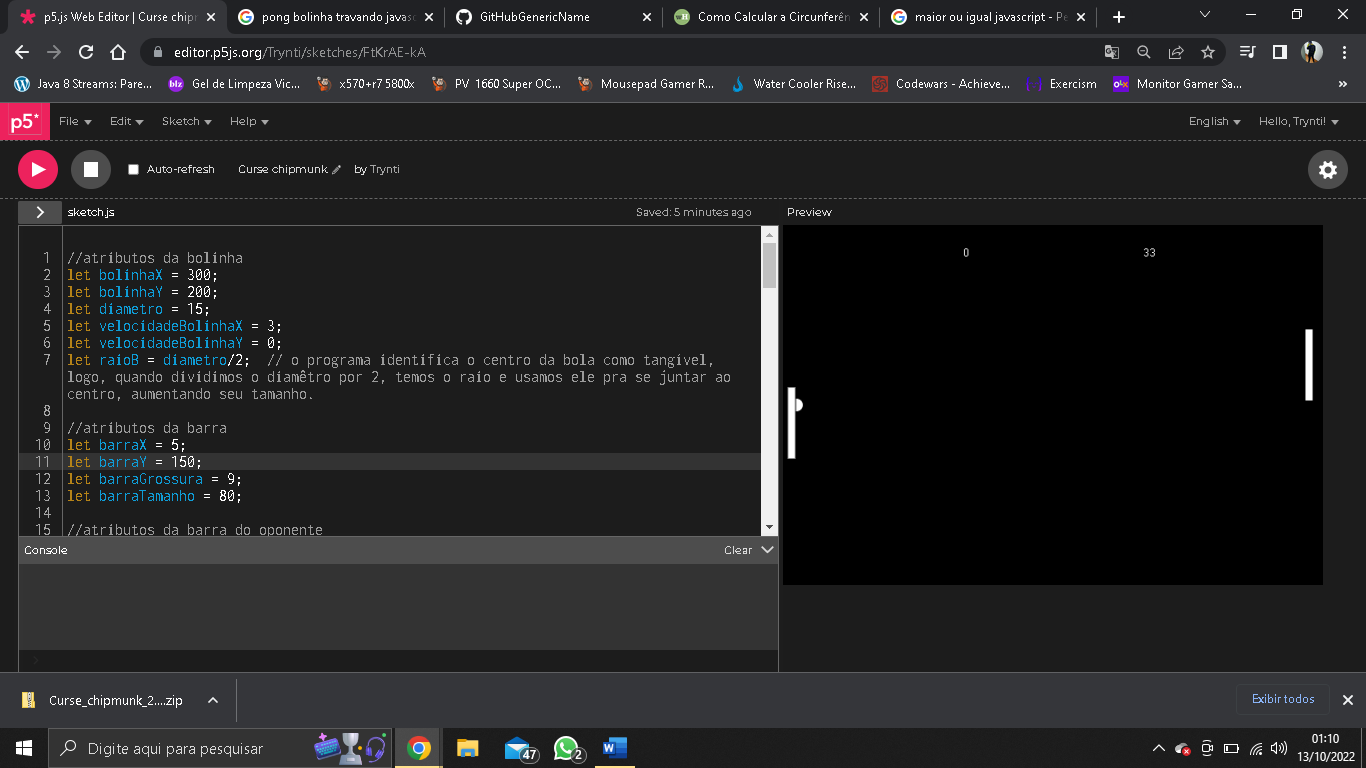Image resolution: width=1366 pixels, height=768 pixels.
Task: Open the Curse_chipmunk zip download
Action: [x=104, y=701]
